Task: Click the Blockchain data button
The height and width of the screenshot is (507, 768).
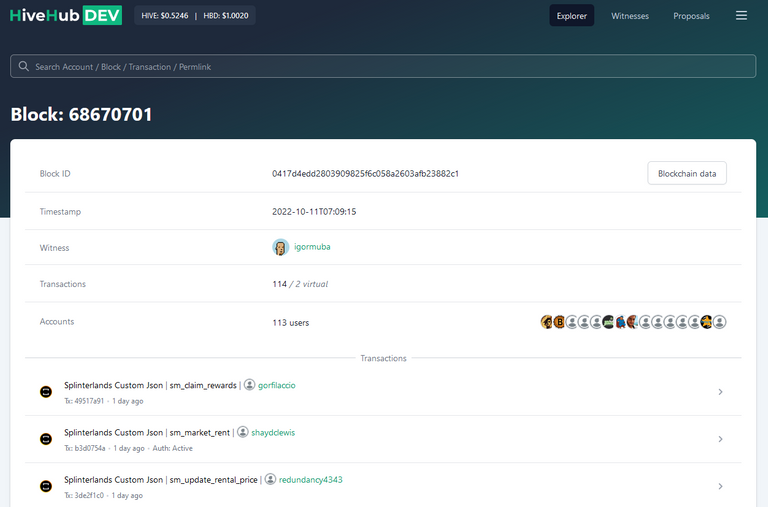Action: [x=687, y=173]
